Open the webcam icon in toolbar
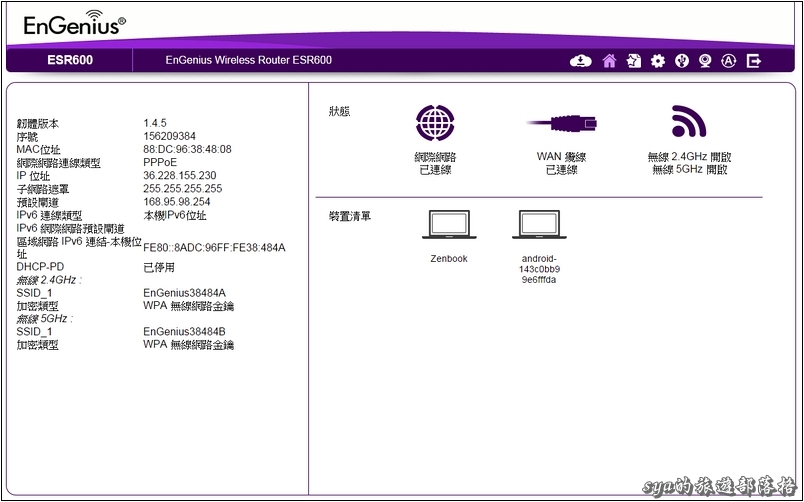The width and height of the screenshot is (804, 502). [705, 61]
